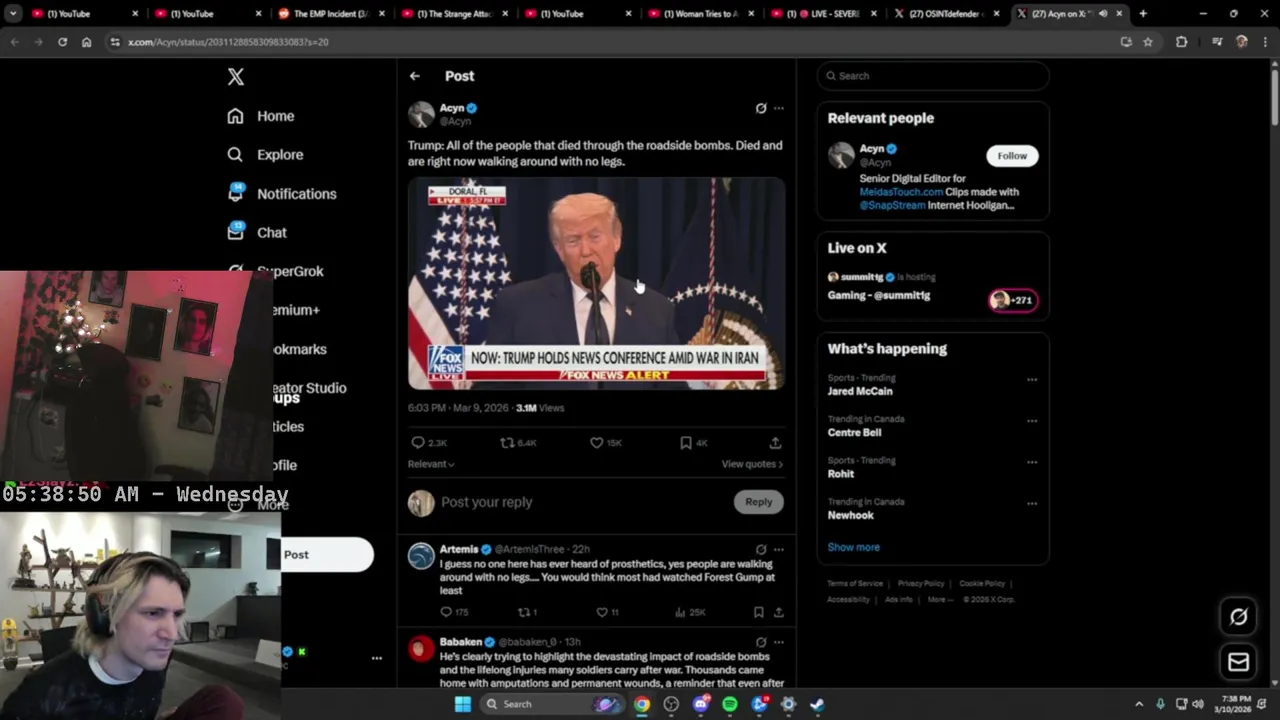
Task: Click the Windows Start button
Action: pos(462,704)
